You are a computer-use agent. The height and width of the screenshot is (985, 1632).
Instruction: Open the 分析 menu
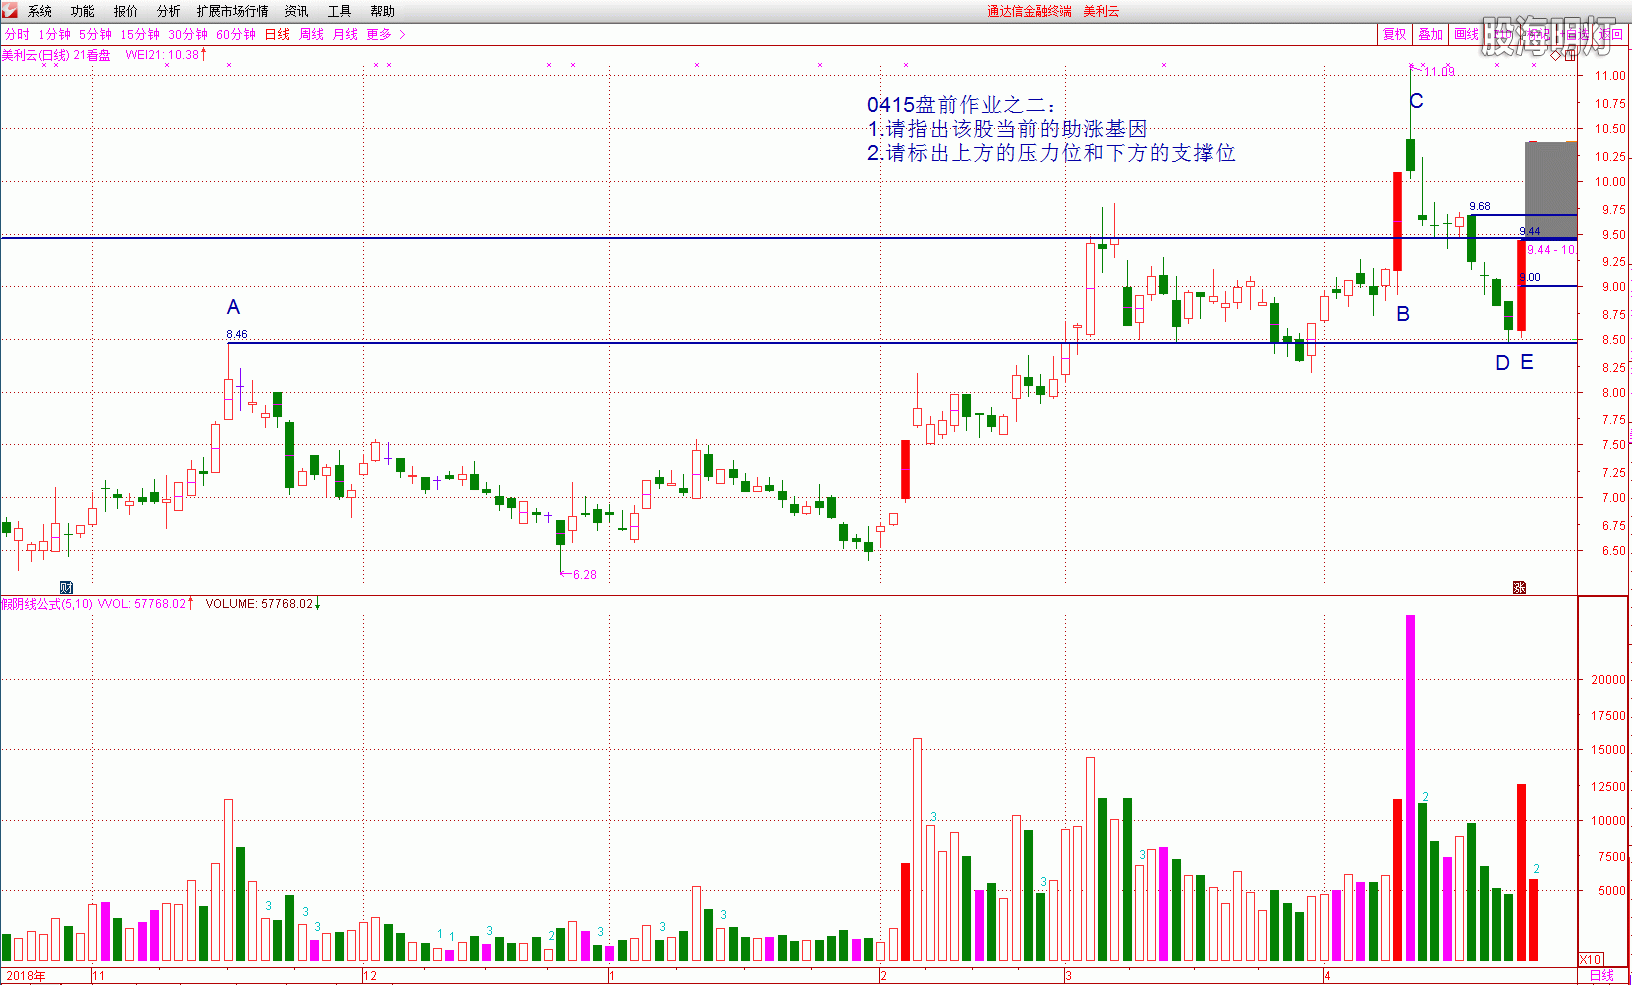(x=169, y=11)
